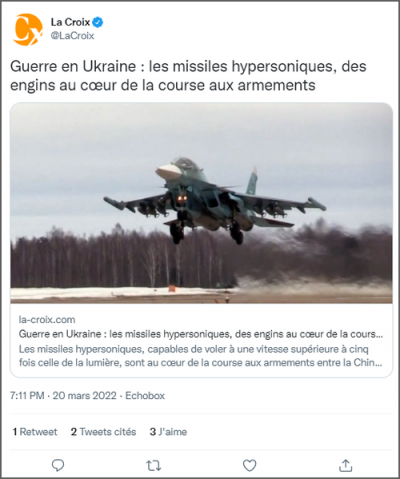Open the link card headline text

pyautogui.click(x=201, y=334)
